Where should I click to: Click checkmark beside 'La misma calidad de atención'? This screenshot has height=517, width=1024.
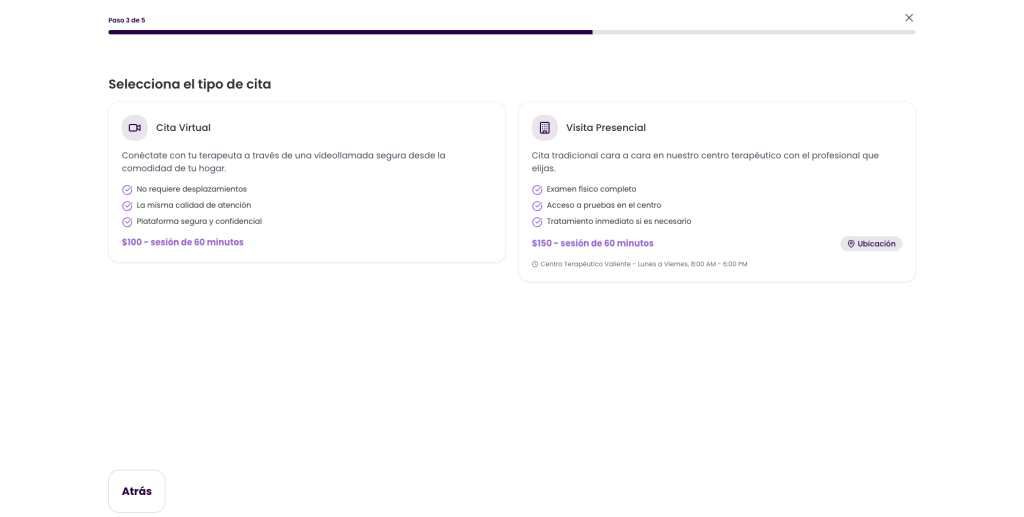127,206
